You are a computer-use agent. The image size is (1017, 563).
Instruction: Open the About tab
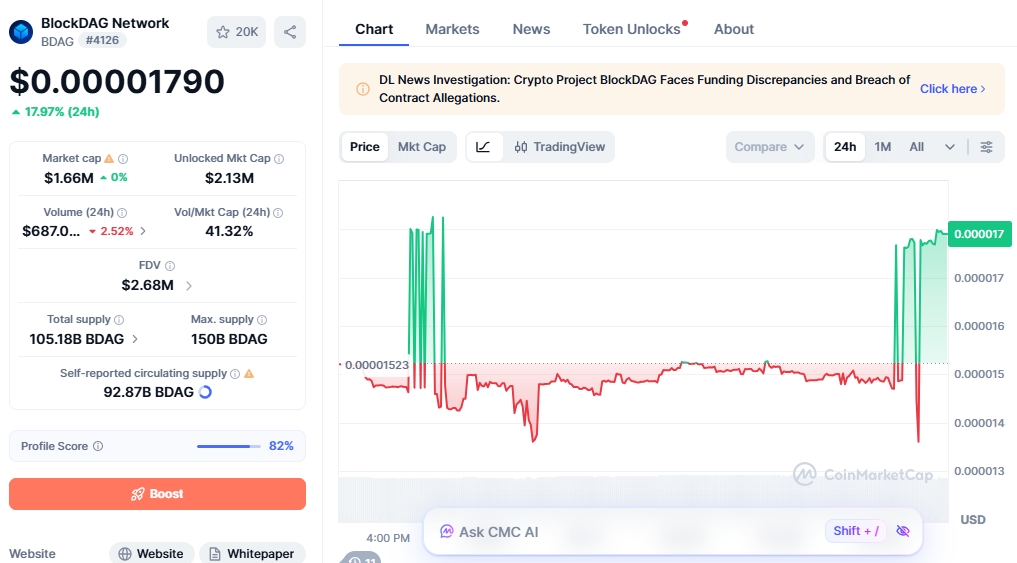pos(734,29)
